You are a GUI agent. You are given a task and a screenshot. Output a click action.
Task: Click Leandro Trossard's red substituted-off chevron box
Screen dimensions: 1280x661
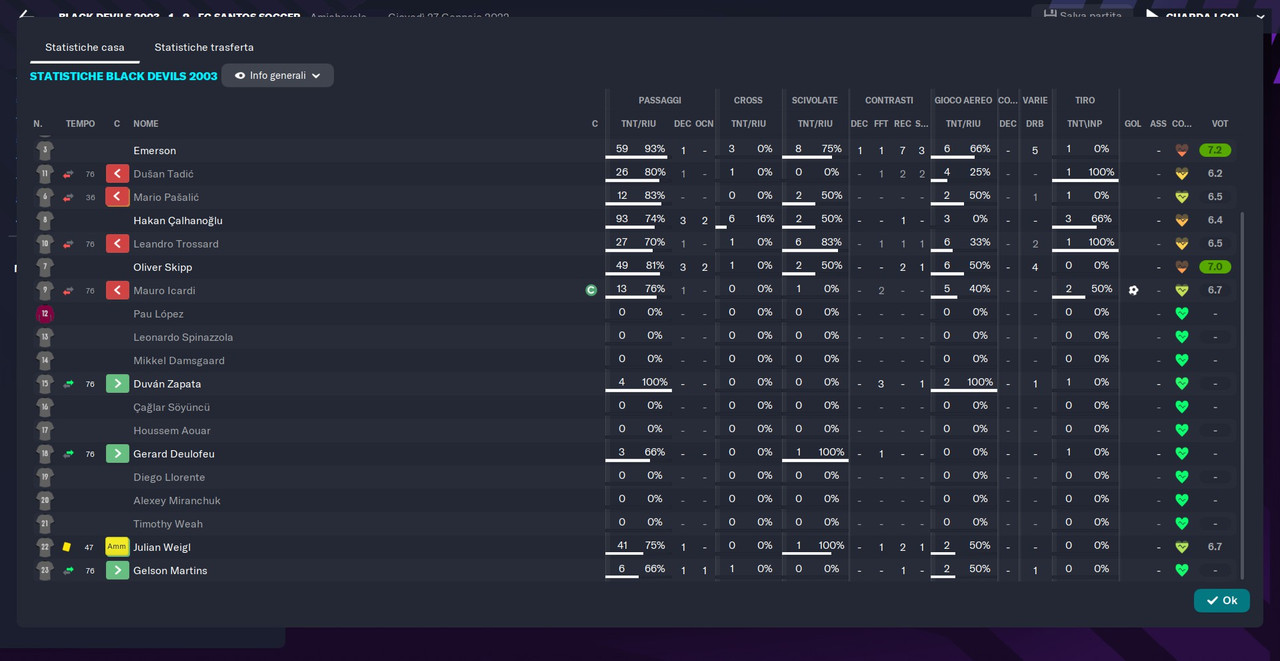coord(117,244)
